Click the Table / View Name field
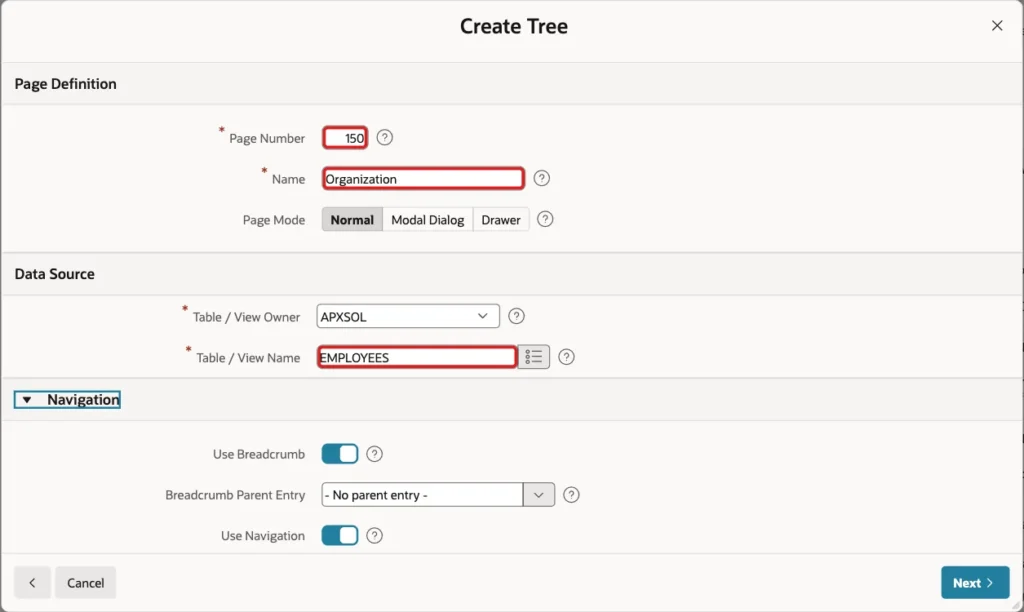The height and width of the screenshot is (612, 1024). pyautogui.click(x=417, y=357)
